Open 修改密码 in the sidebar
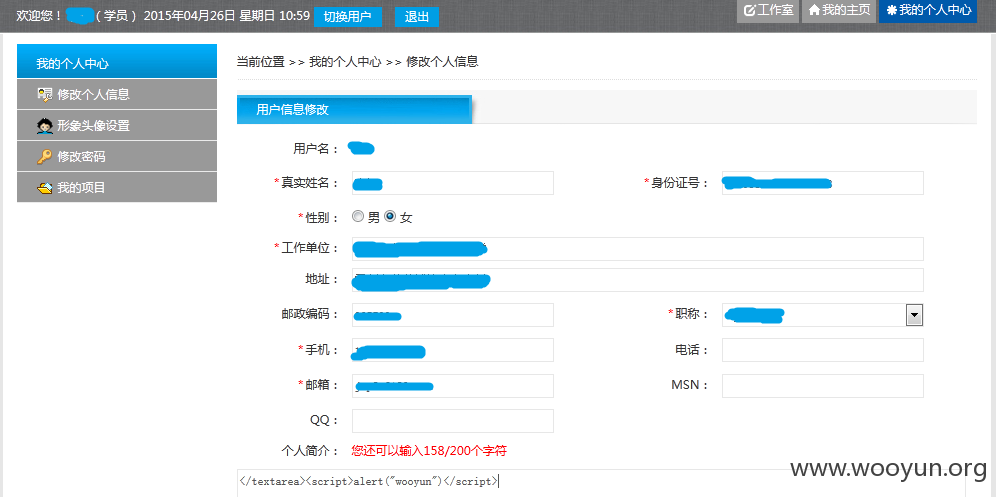This screenshot has height=497, width=996. (x=117, y=156)
